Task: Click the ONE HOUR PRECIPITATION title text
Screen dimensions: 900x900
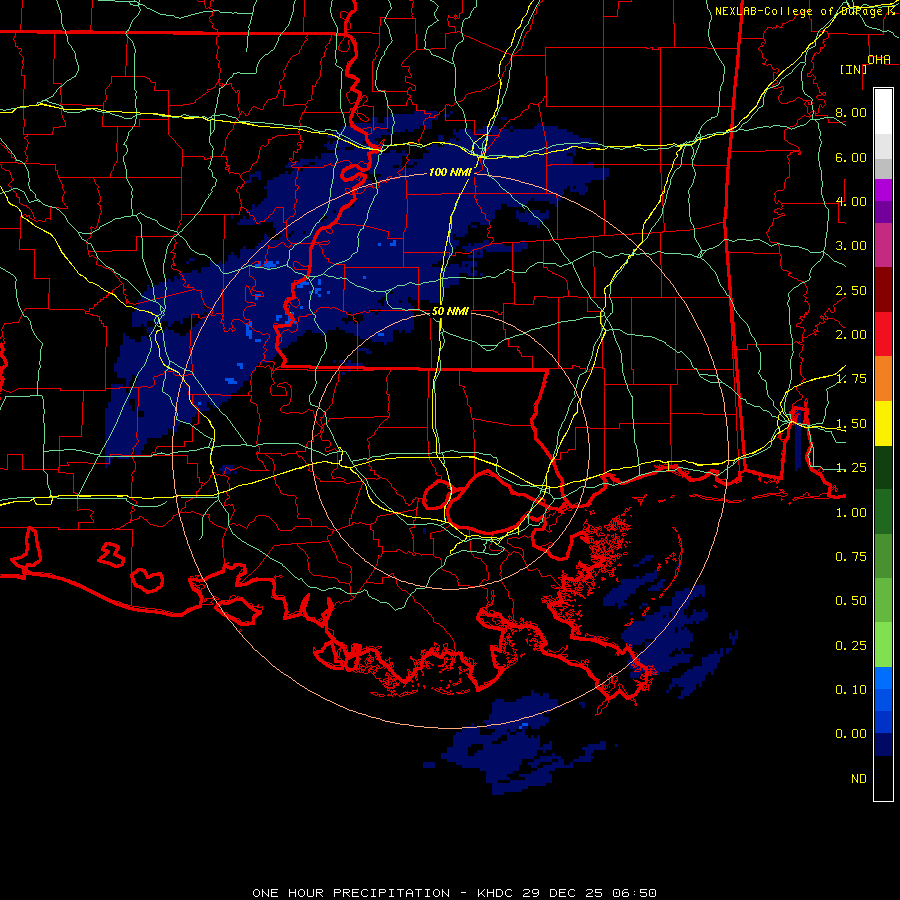Action: pos(351,893)
